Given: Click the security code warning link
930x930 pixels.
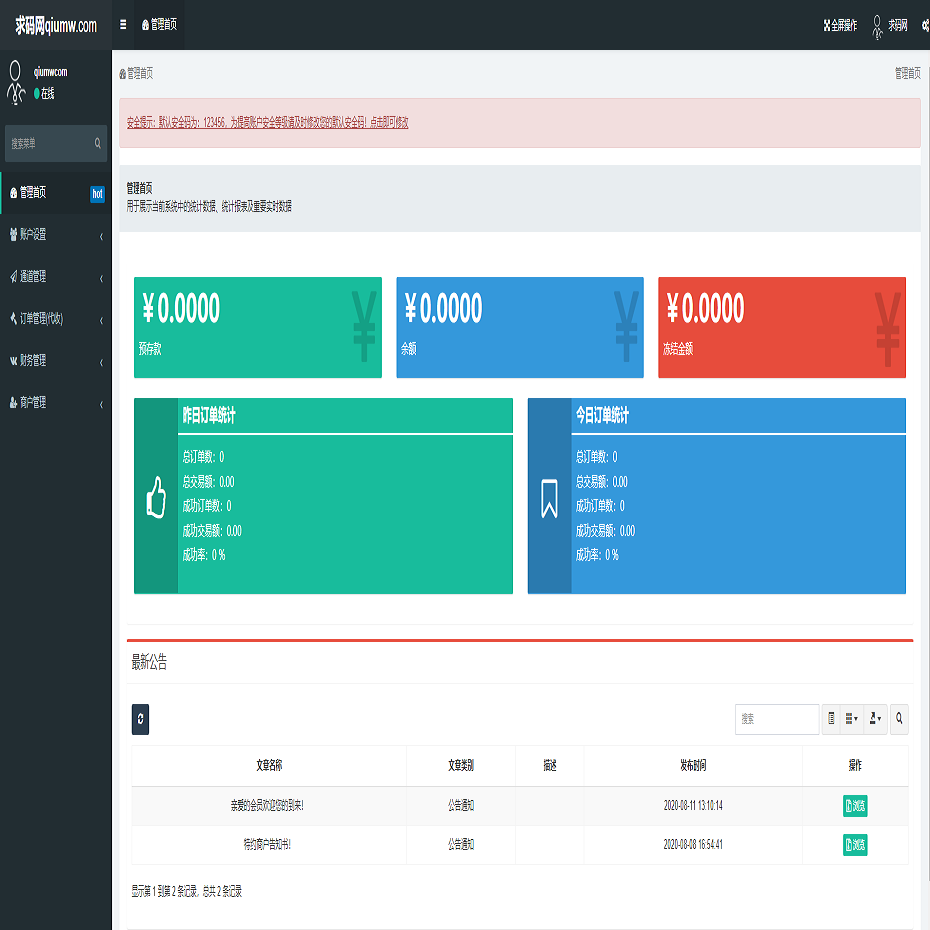Looking at the screenshot, I should click(267, 123).
